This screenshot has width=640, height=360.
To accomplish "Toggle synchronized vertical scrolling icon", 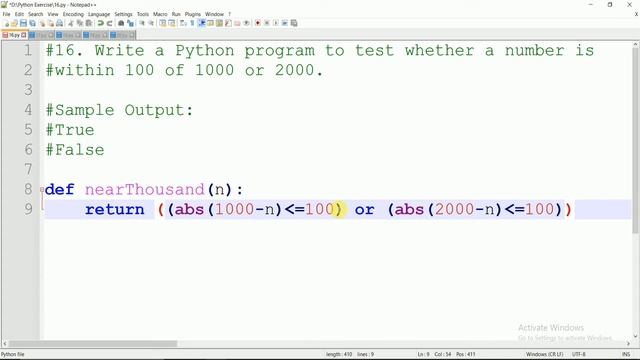I will click(163, 23).
